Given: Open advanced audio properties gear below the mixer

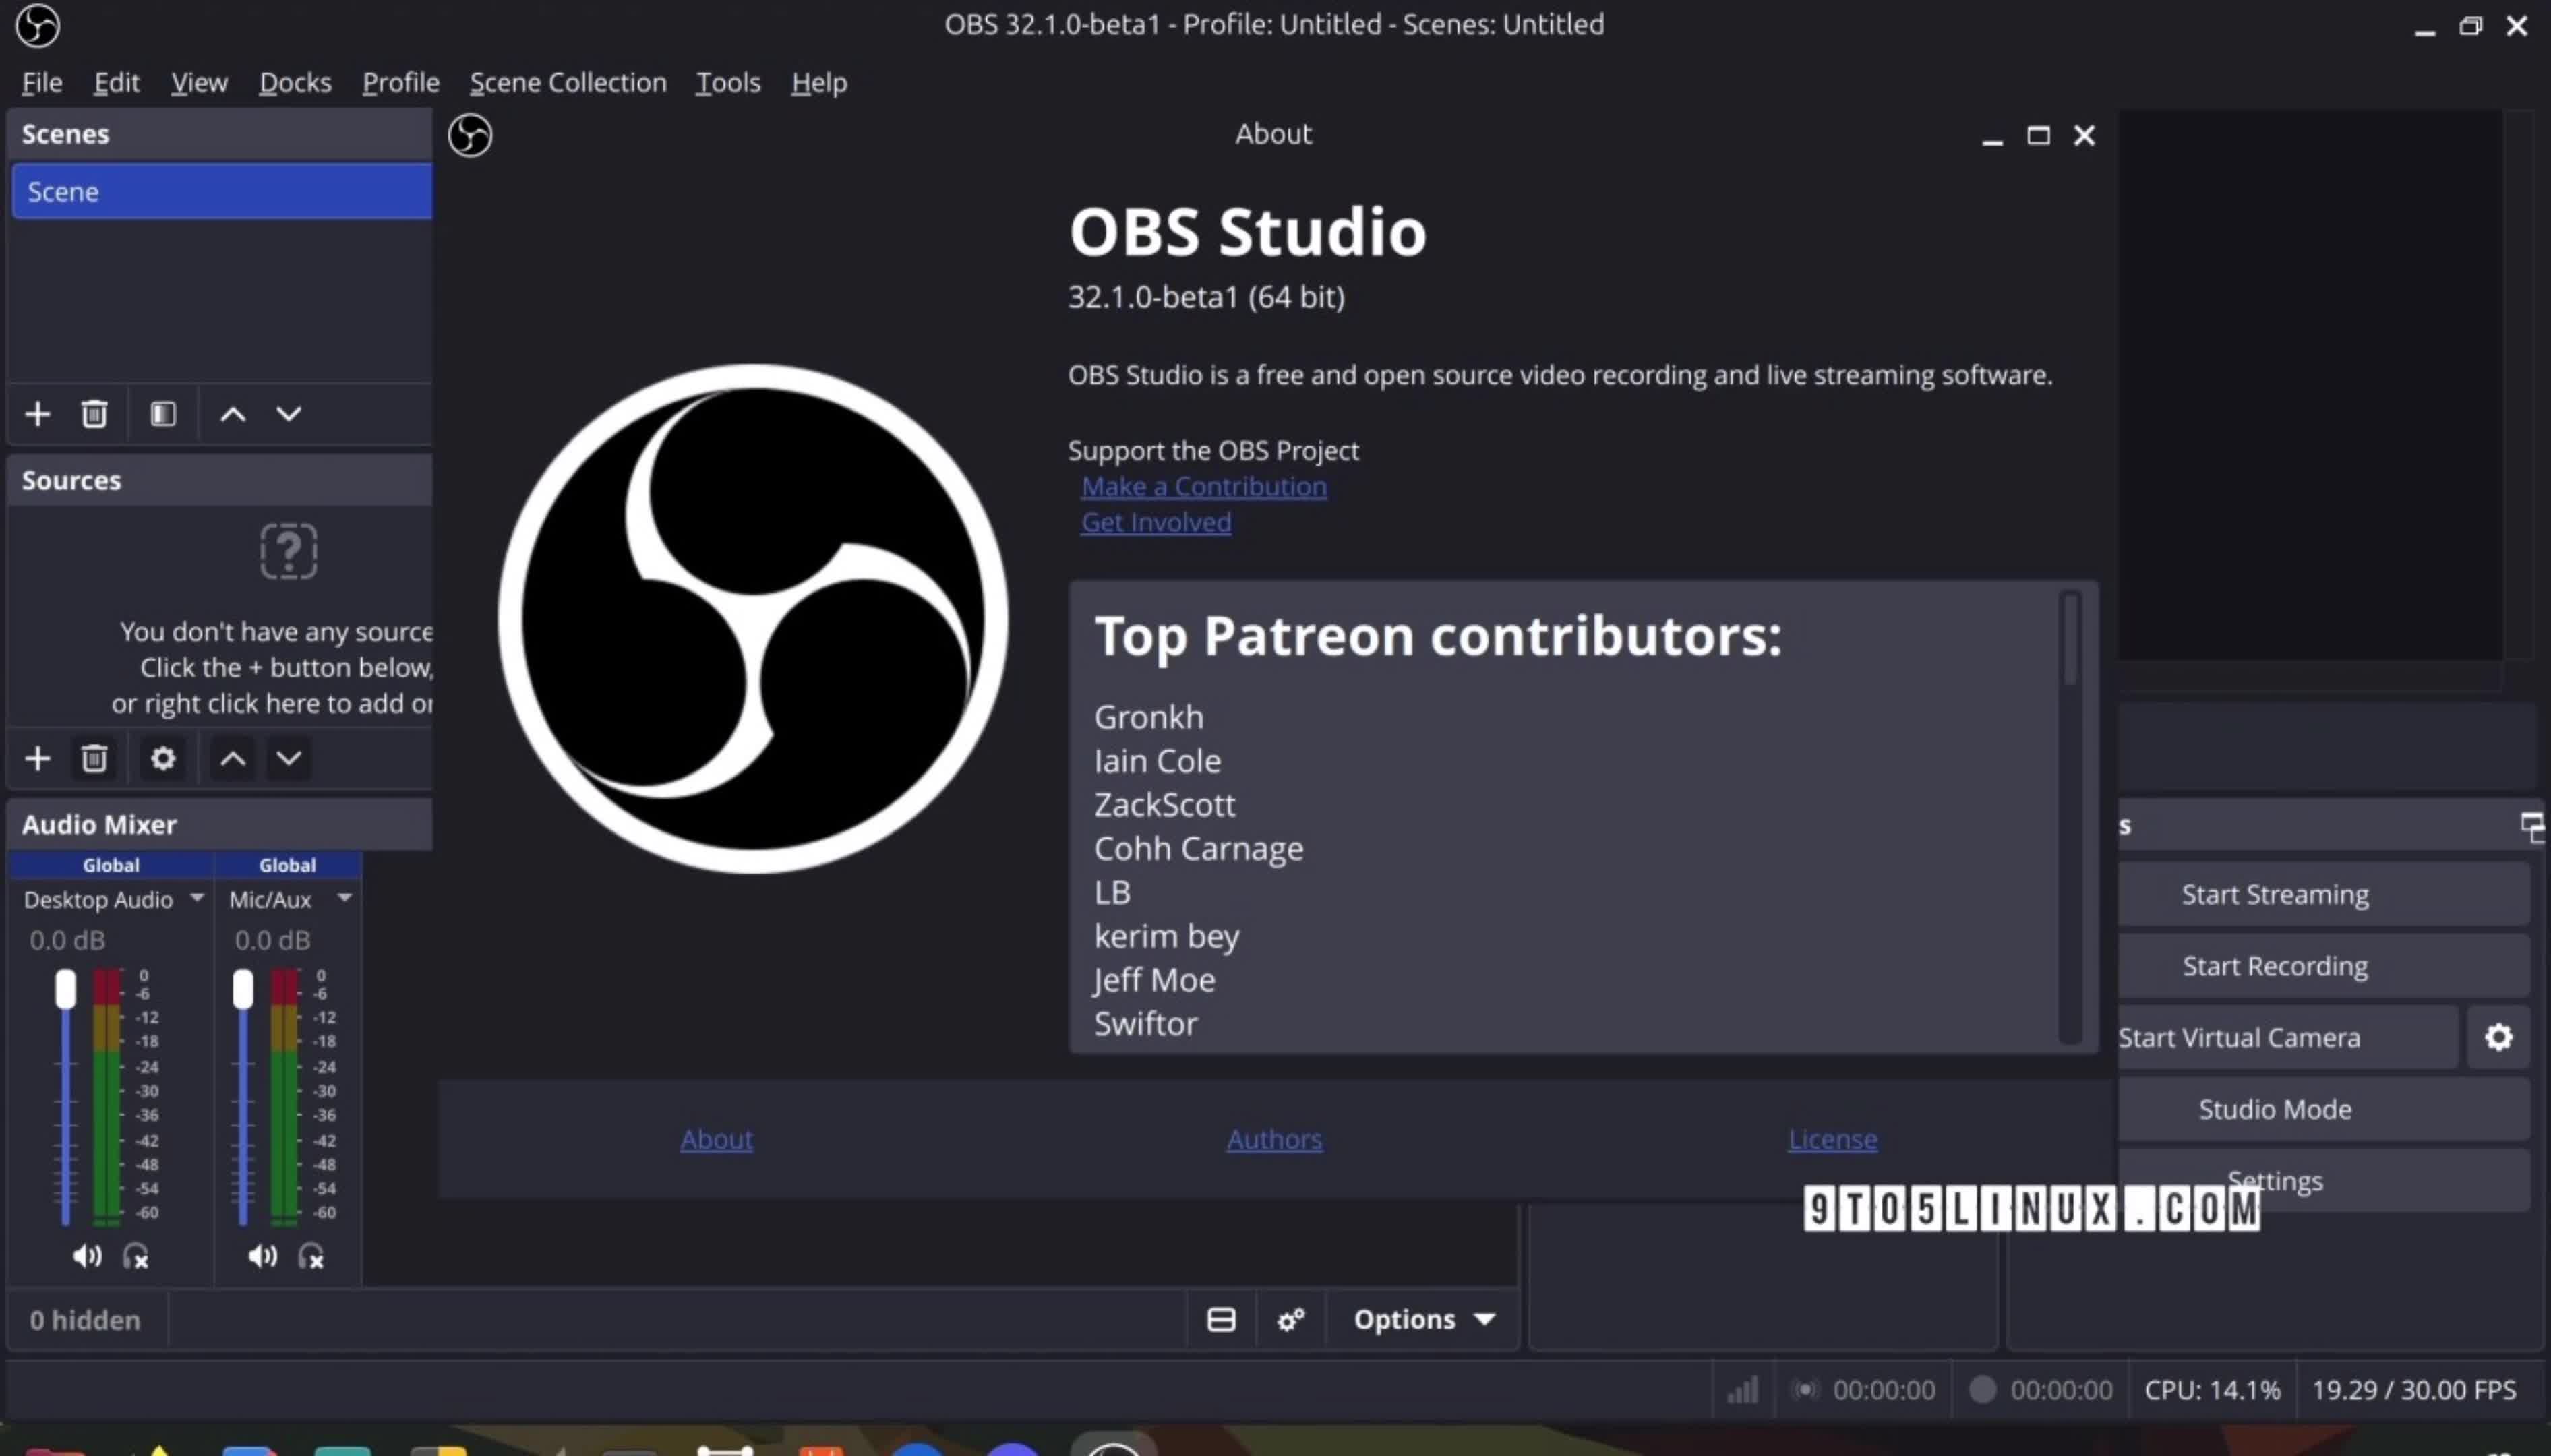Looking at the screenshot, I should [1290, 1319].
